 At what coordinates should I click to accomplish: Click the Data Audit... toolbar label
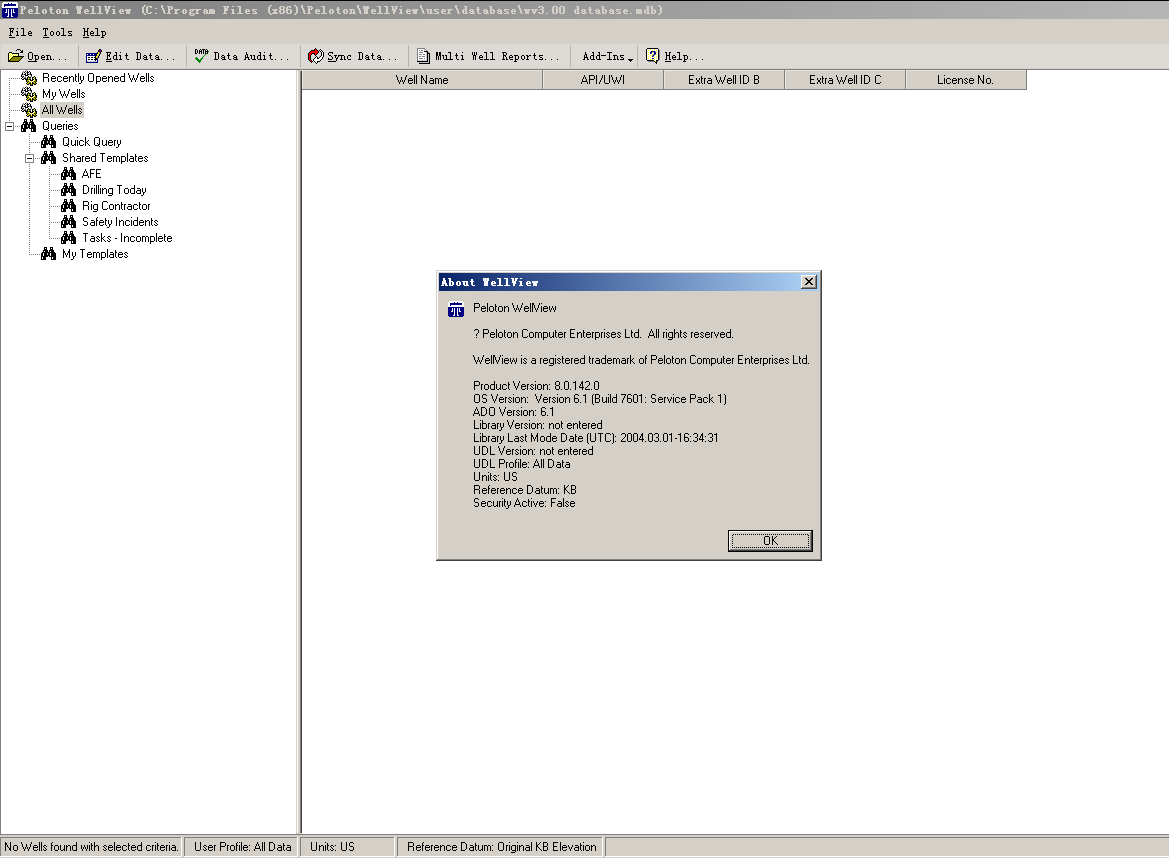point(251,57)
